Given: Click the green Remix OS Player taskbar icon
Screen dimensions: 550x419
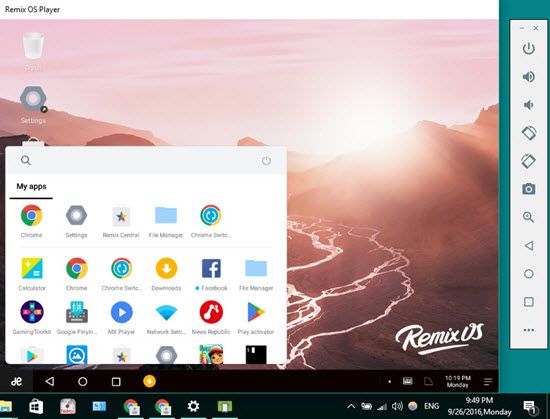Looking at the screenshot, I should pyautogui.click(x=225, y=407).
